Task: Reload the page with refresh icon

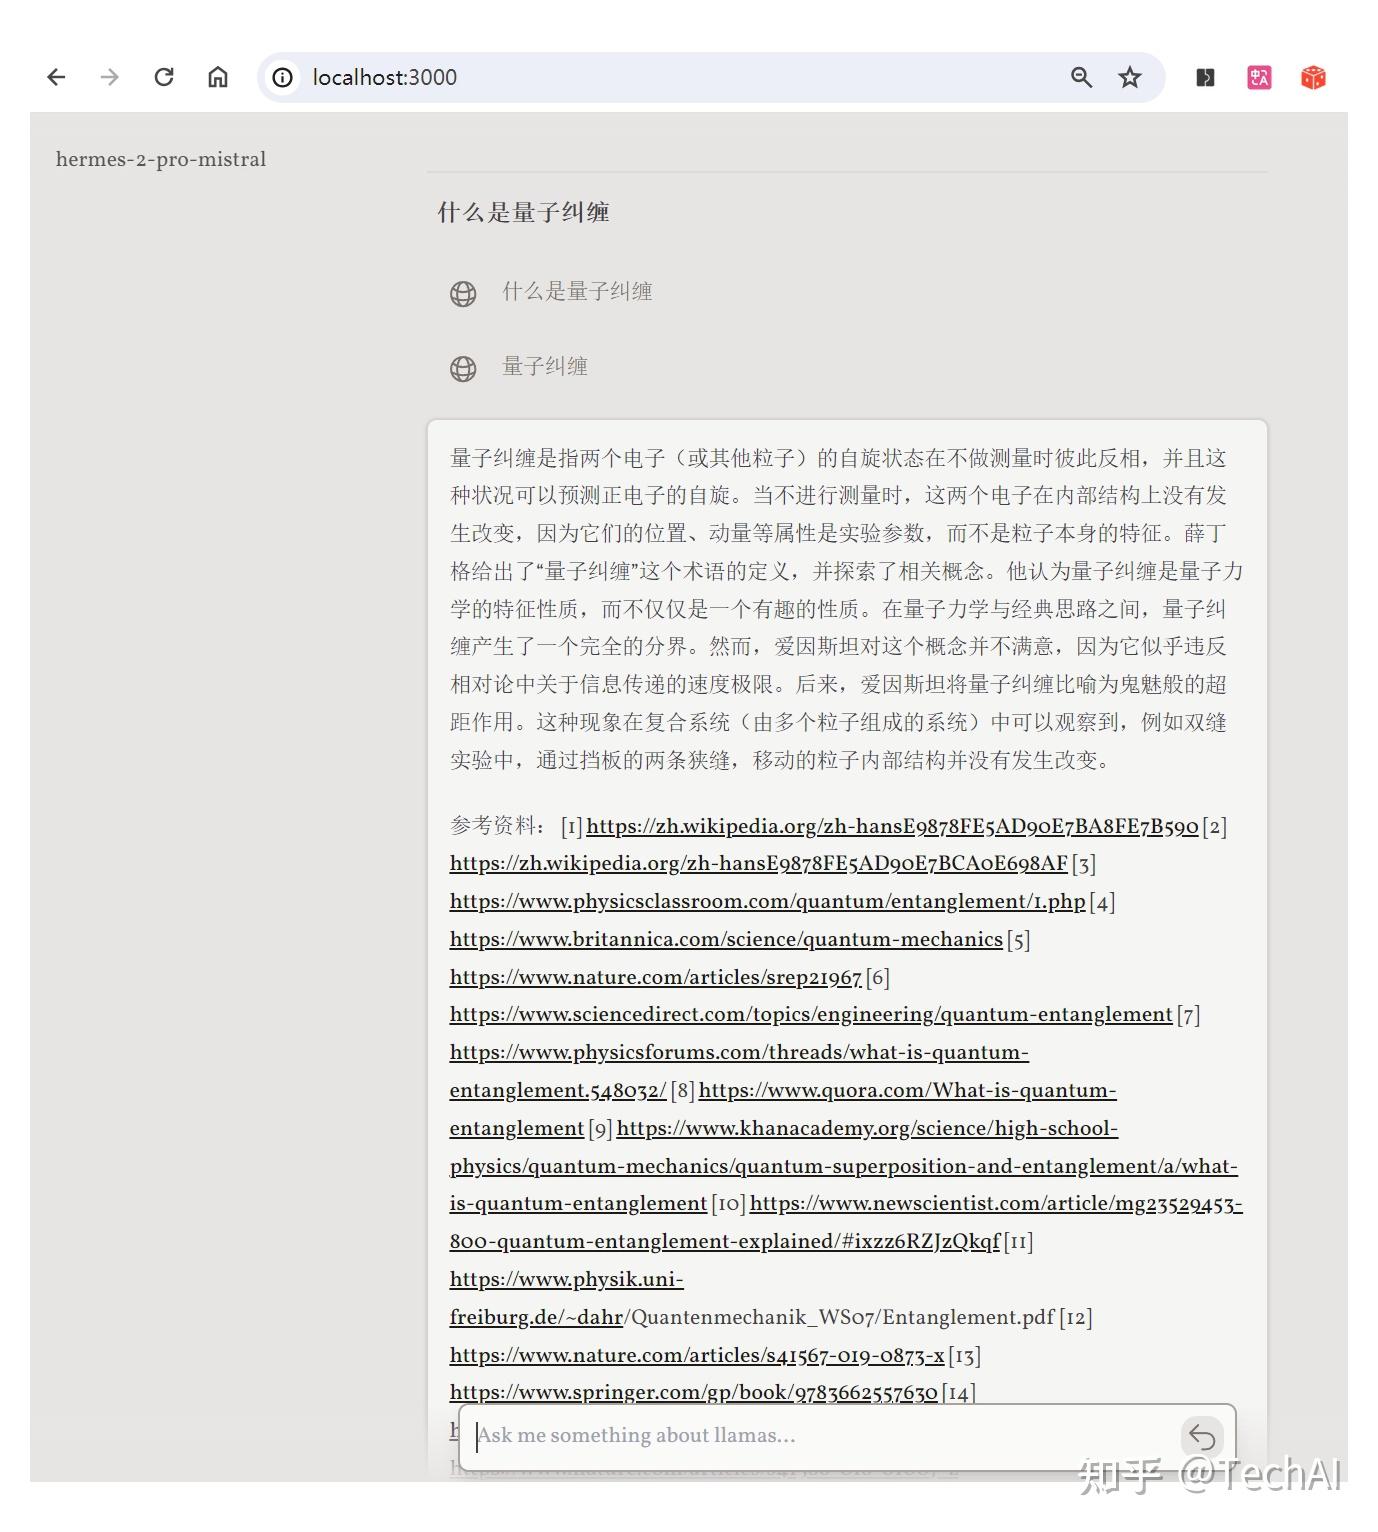Action: (164, 77)
